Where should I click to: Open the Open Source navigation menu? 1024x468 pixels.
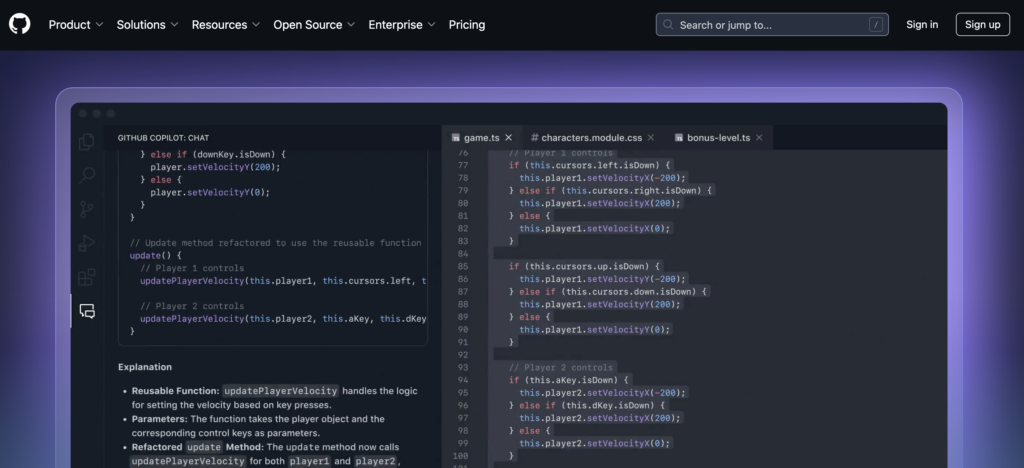(x=314, y=25)
